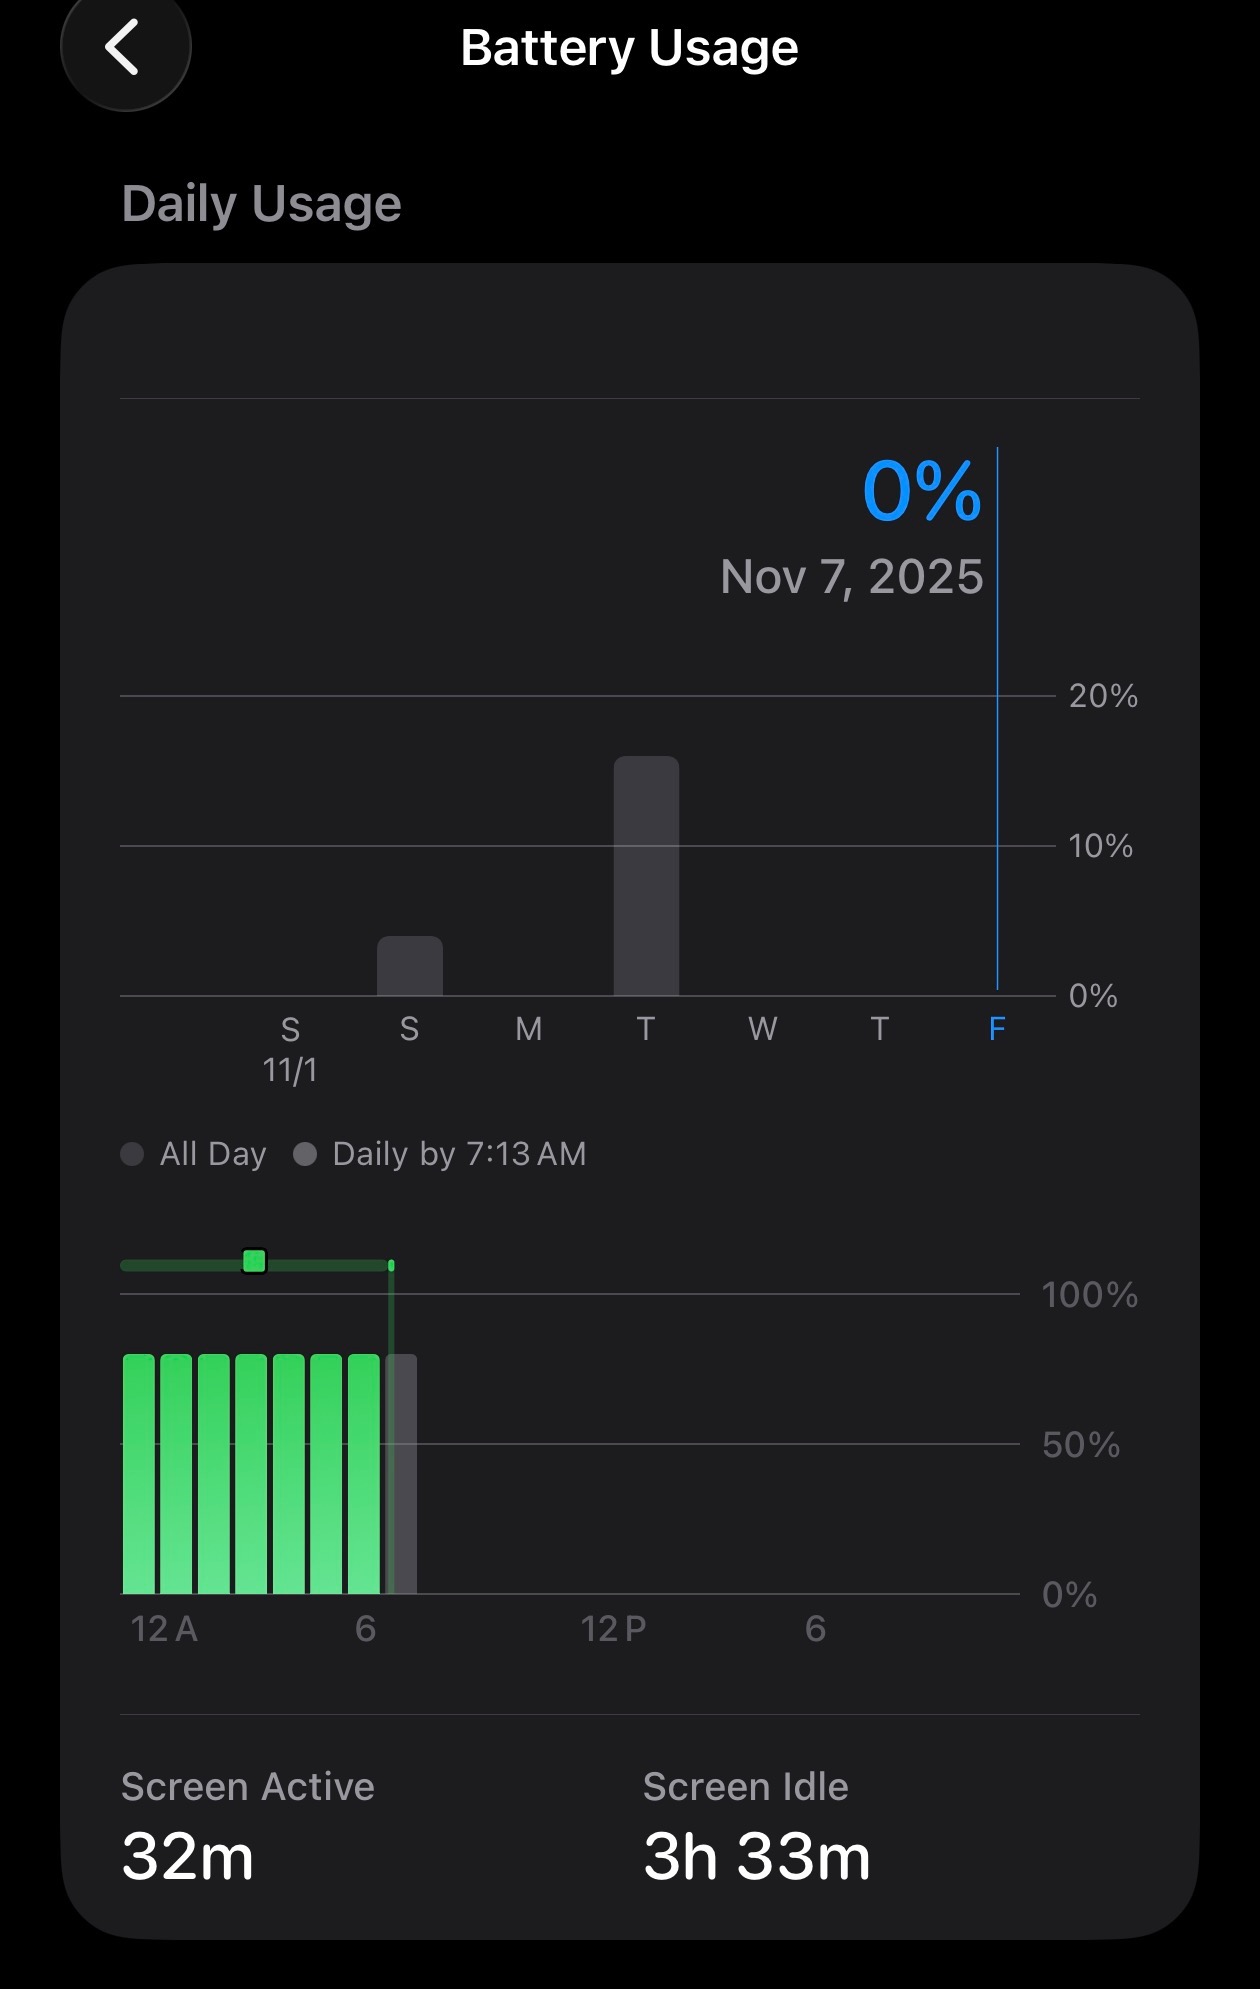Viewport: 1260px width, 1989px height.
Task: Tap the All Day legend dot
Action: (x=132, y=1154)
